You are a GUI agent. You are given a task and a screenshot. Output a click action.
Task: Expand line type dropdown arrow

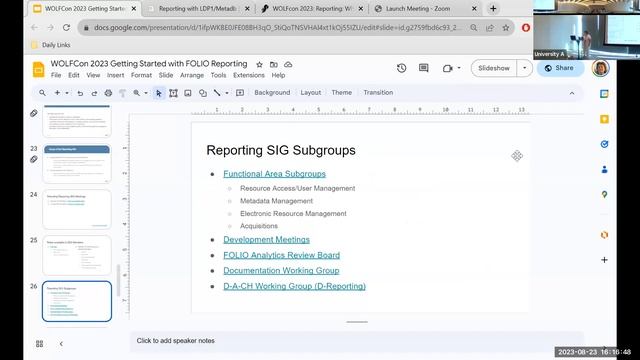click(x=227, y=93)
